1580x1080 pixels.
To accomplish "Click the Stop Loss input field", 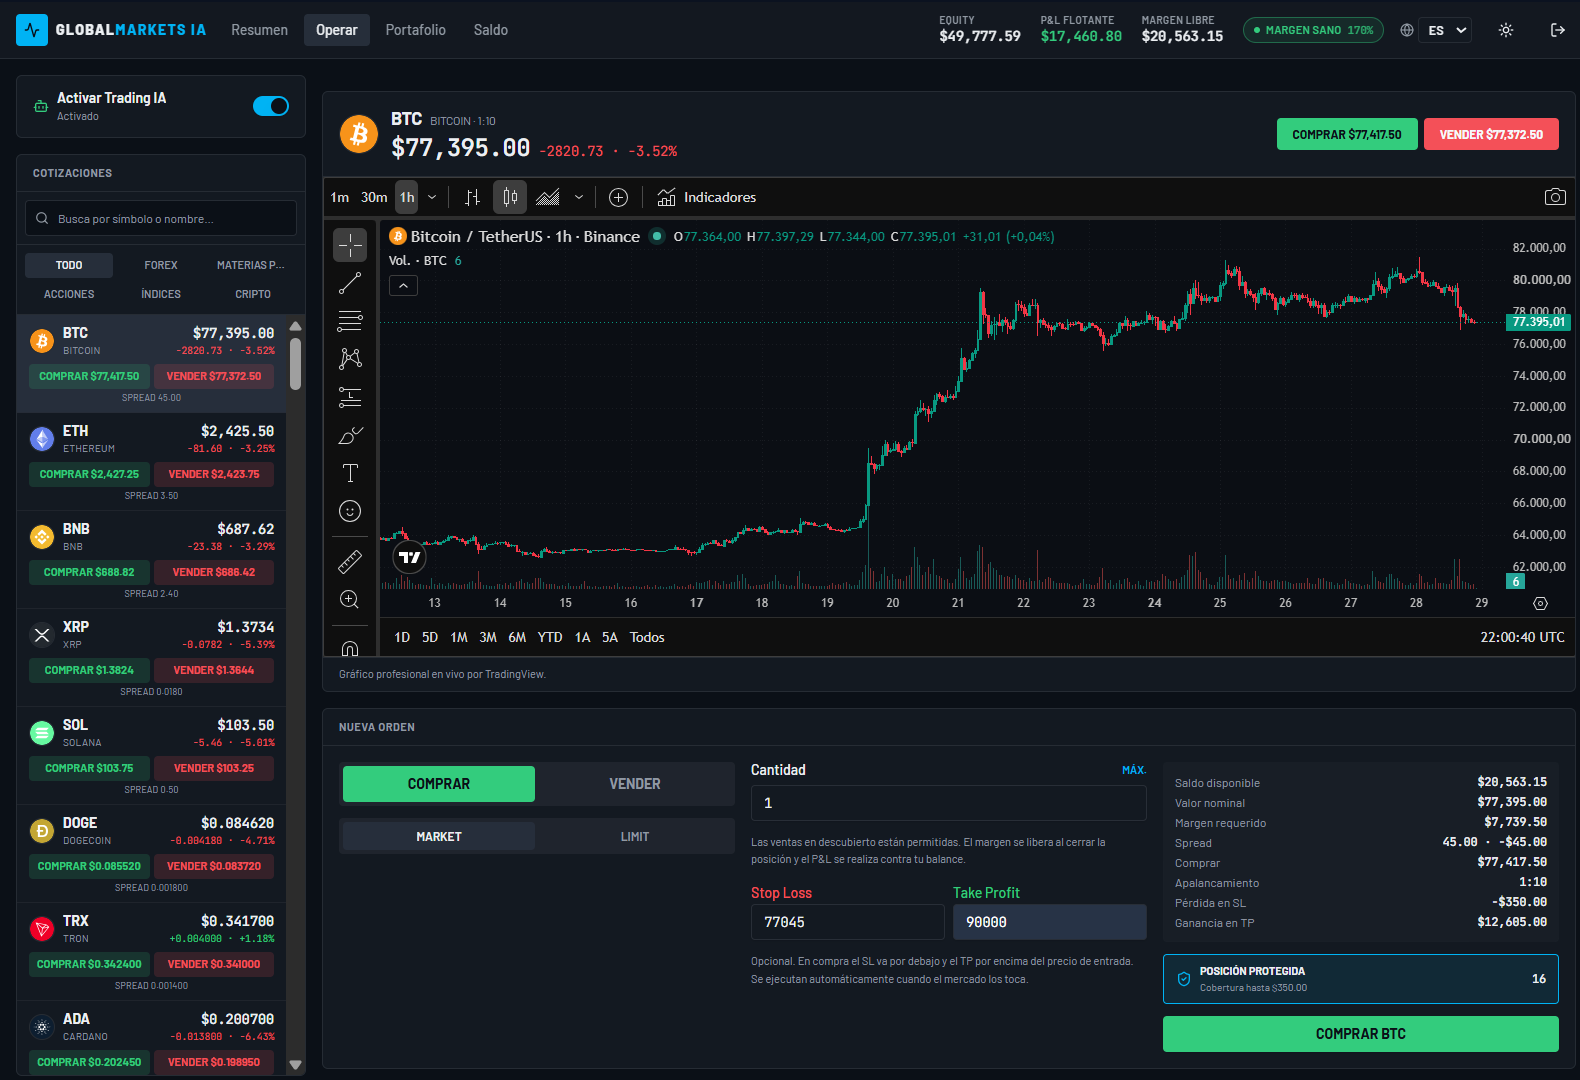I will point(847,922).
